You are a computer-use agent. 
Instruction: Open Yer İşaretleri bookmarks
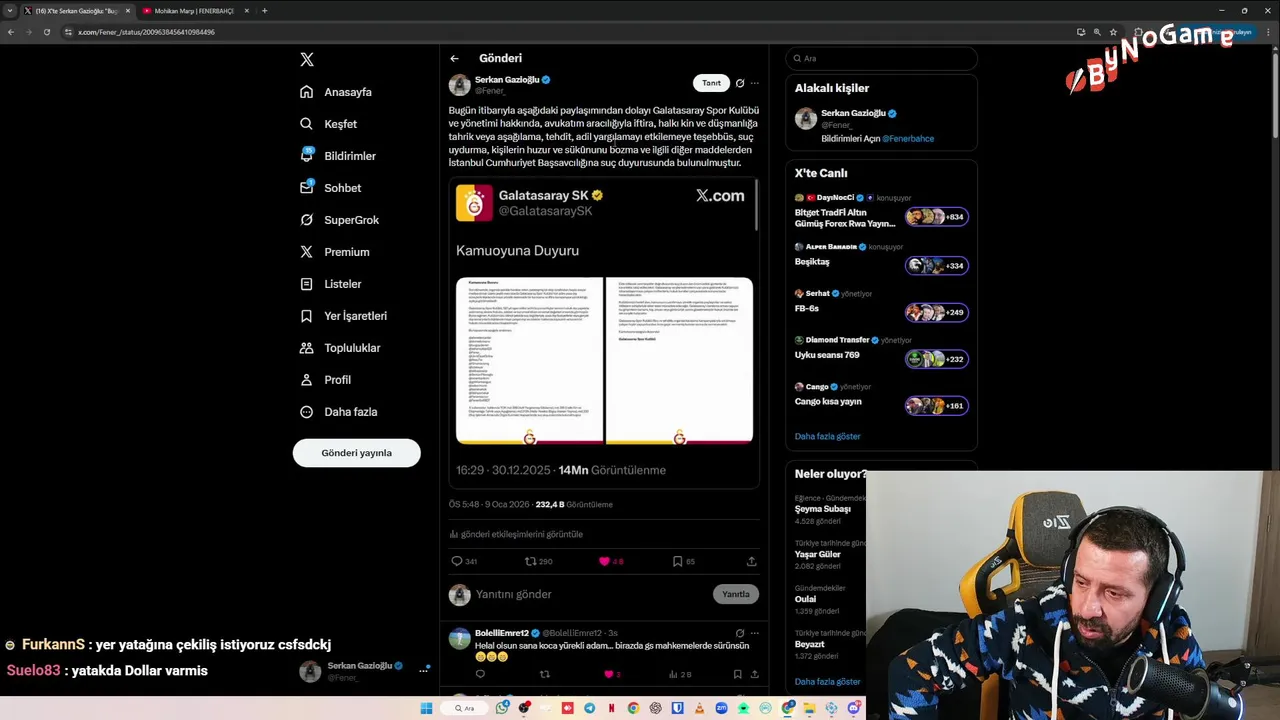click(x=343, y=316)
